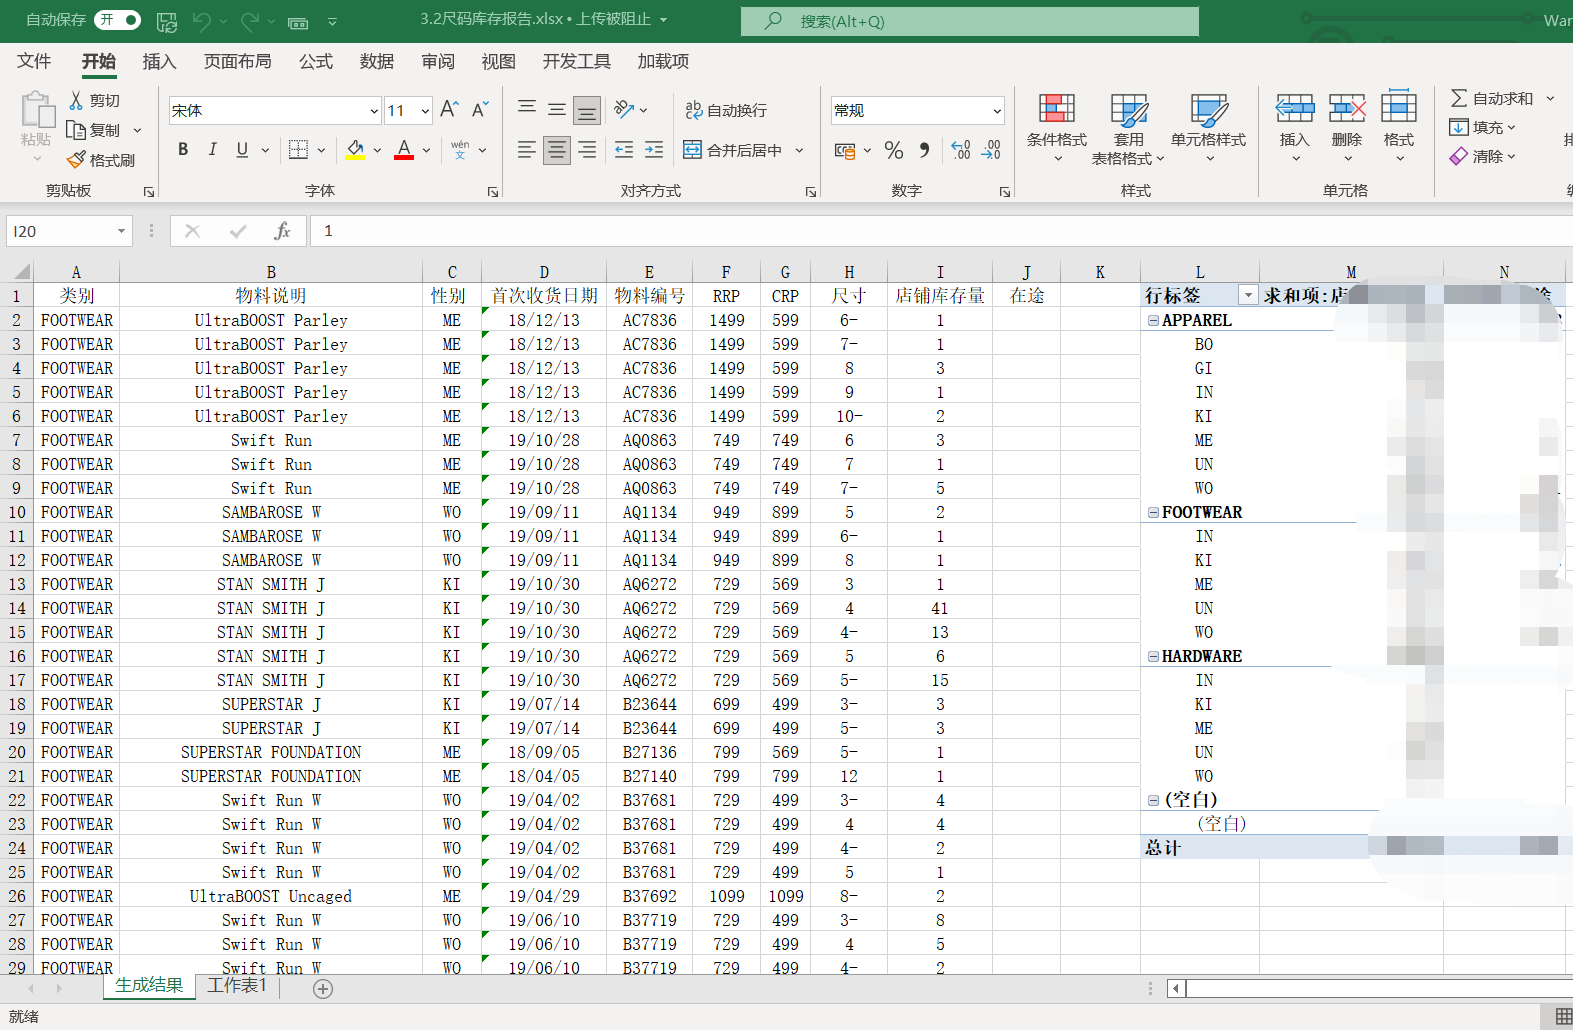
Task: Click the Undo arrow icon
Action: pyautogui.click(x=202, y=21)
